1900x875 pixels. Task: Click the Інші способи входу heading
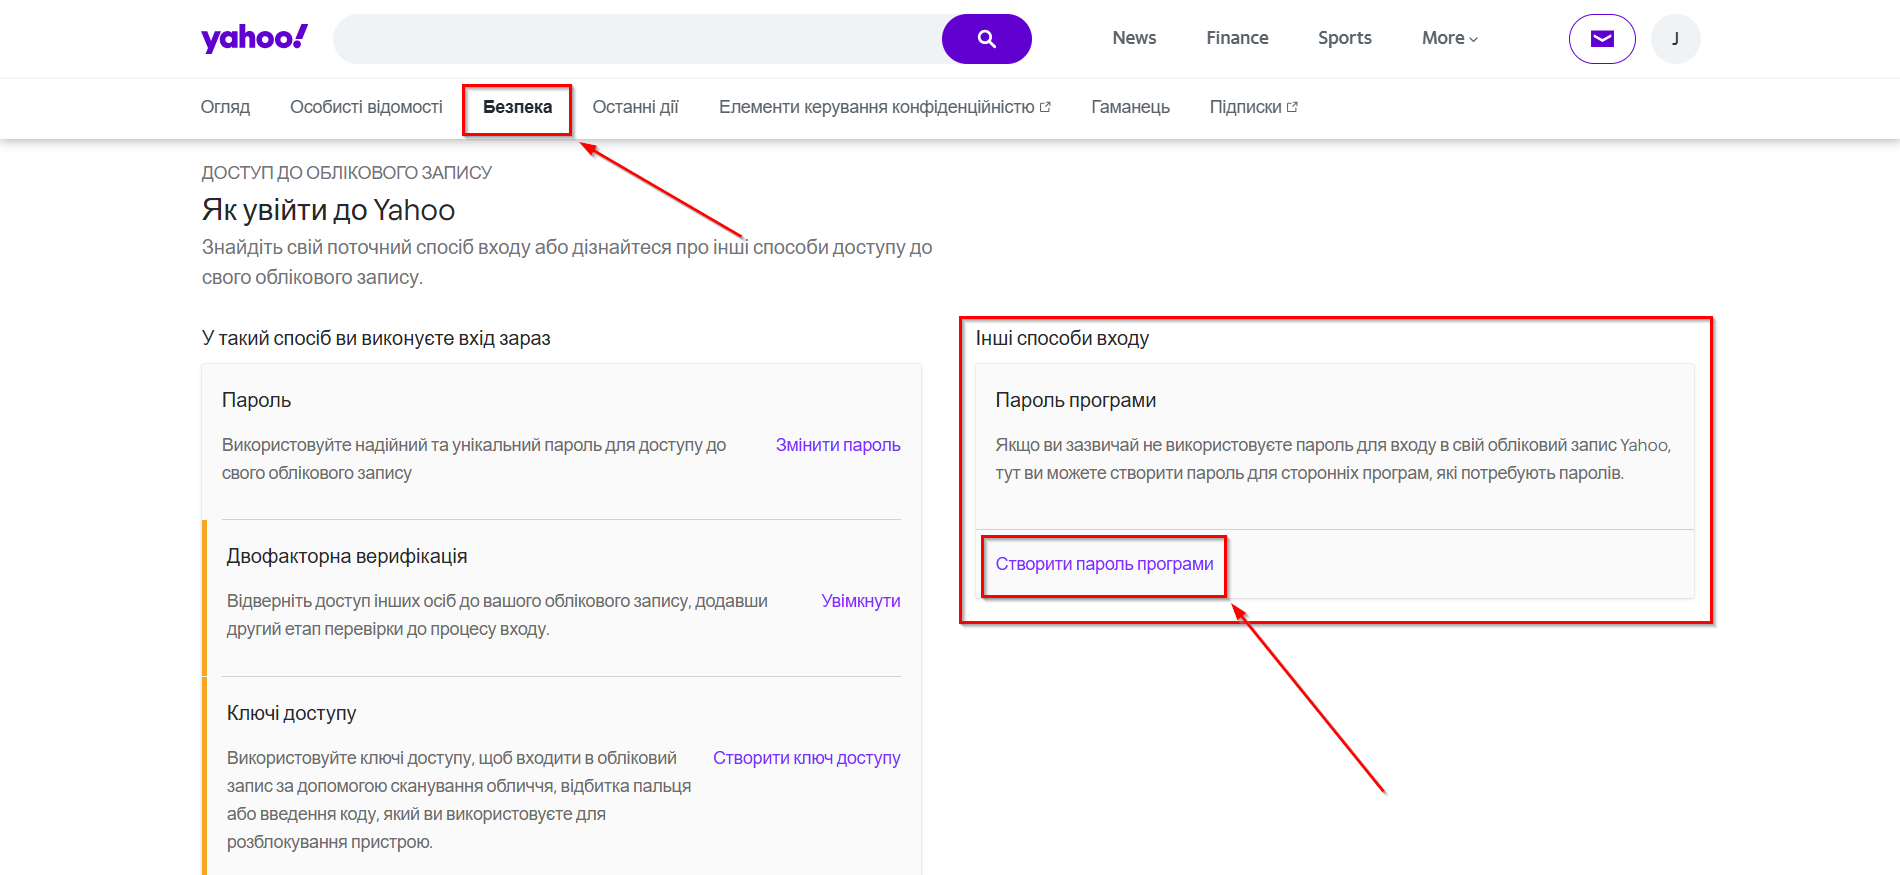1062,338
